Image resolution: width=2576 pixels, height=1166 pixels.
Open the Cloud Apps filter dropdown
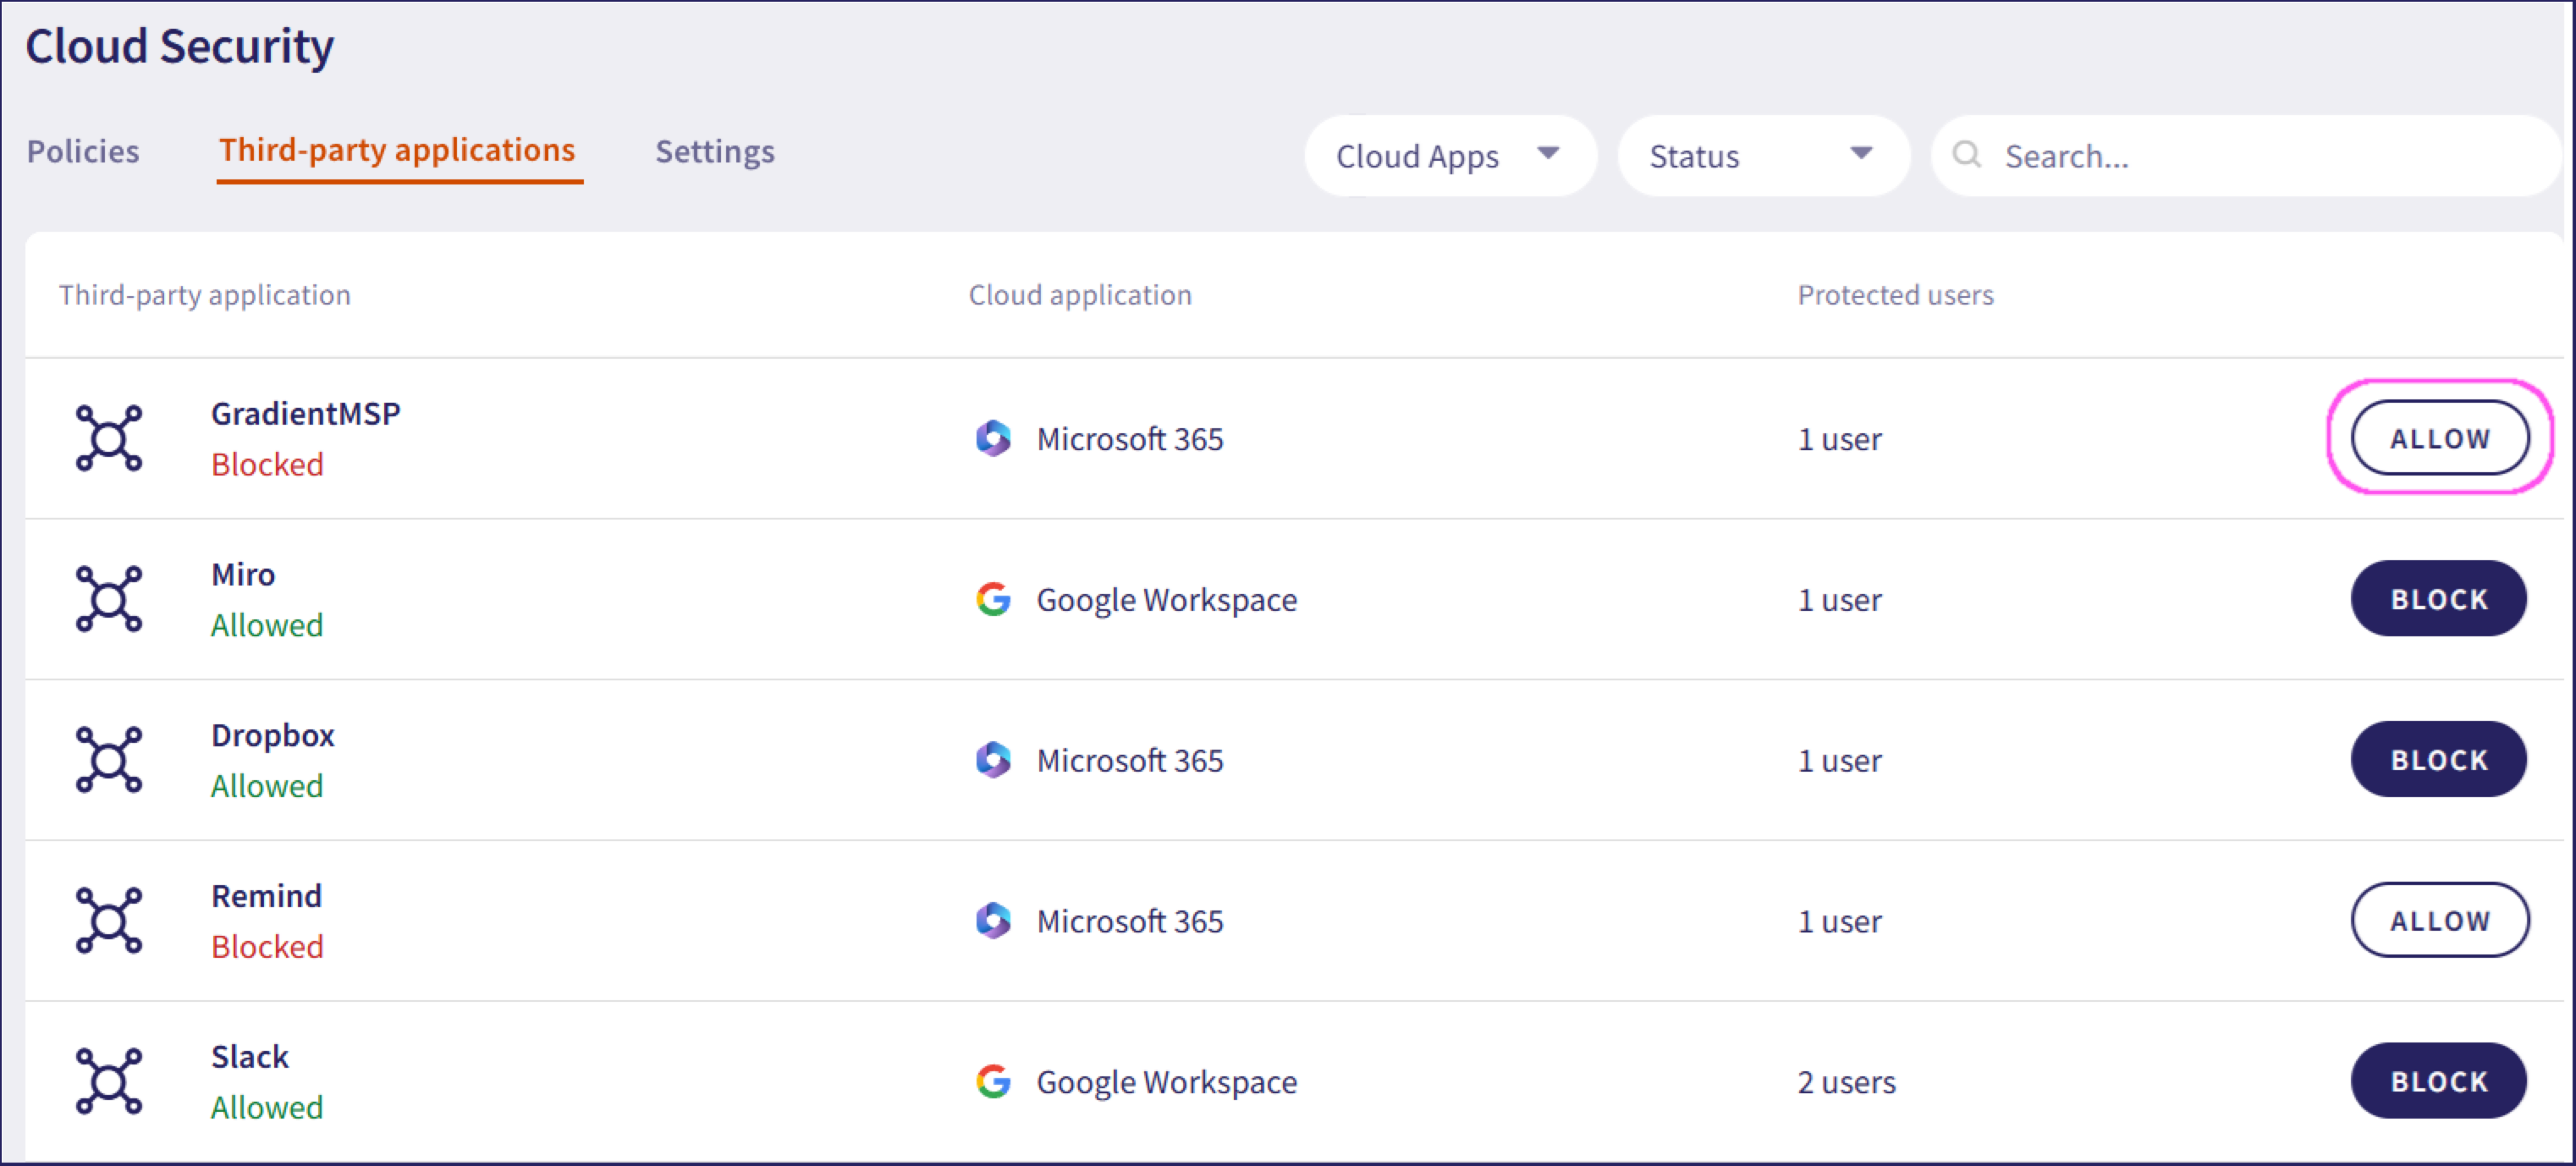point(1449,155)
